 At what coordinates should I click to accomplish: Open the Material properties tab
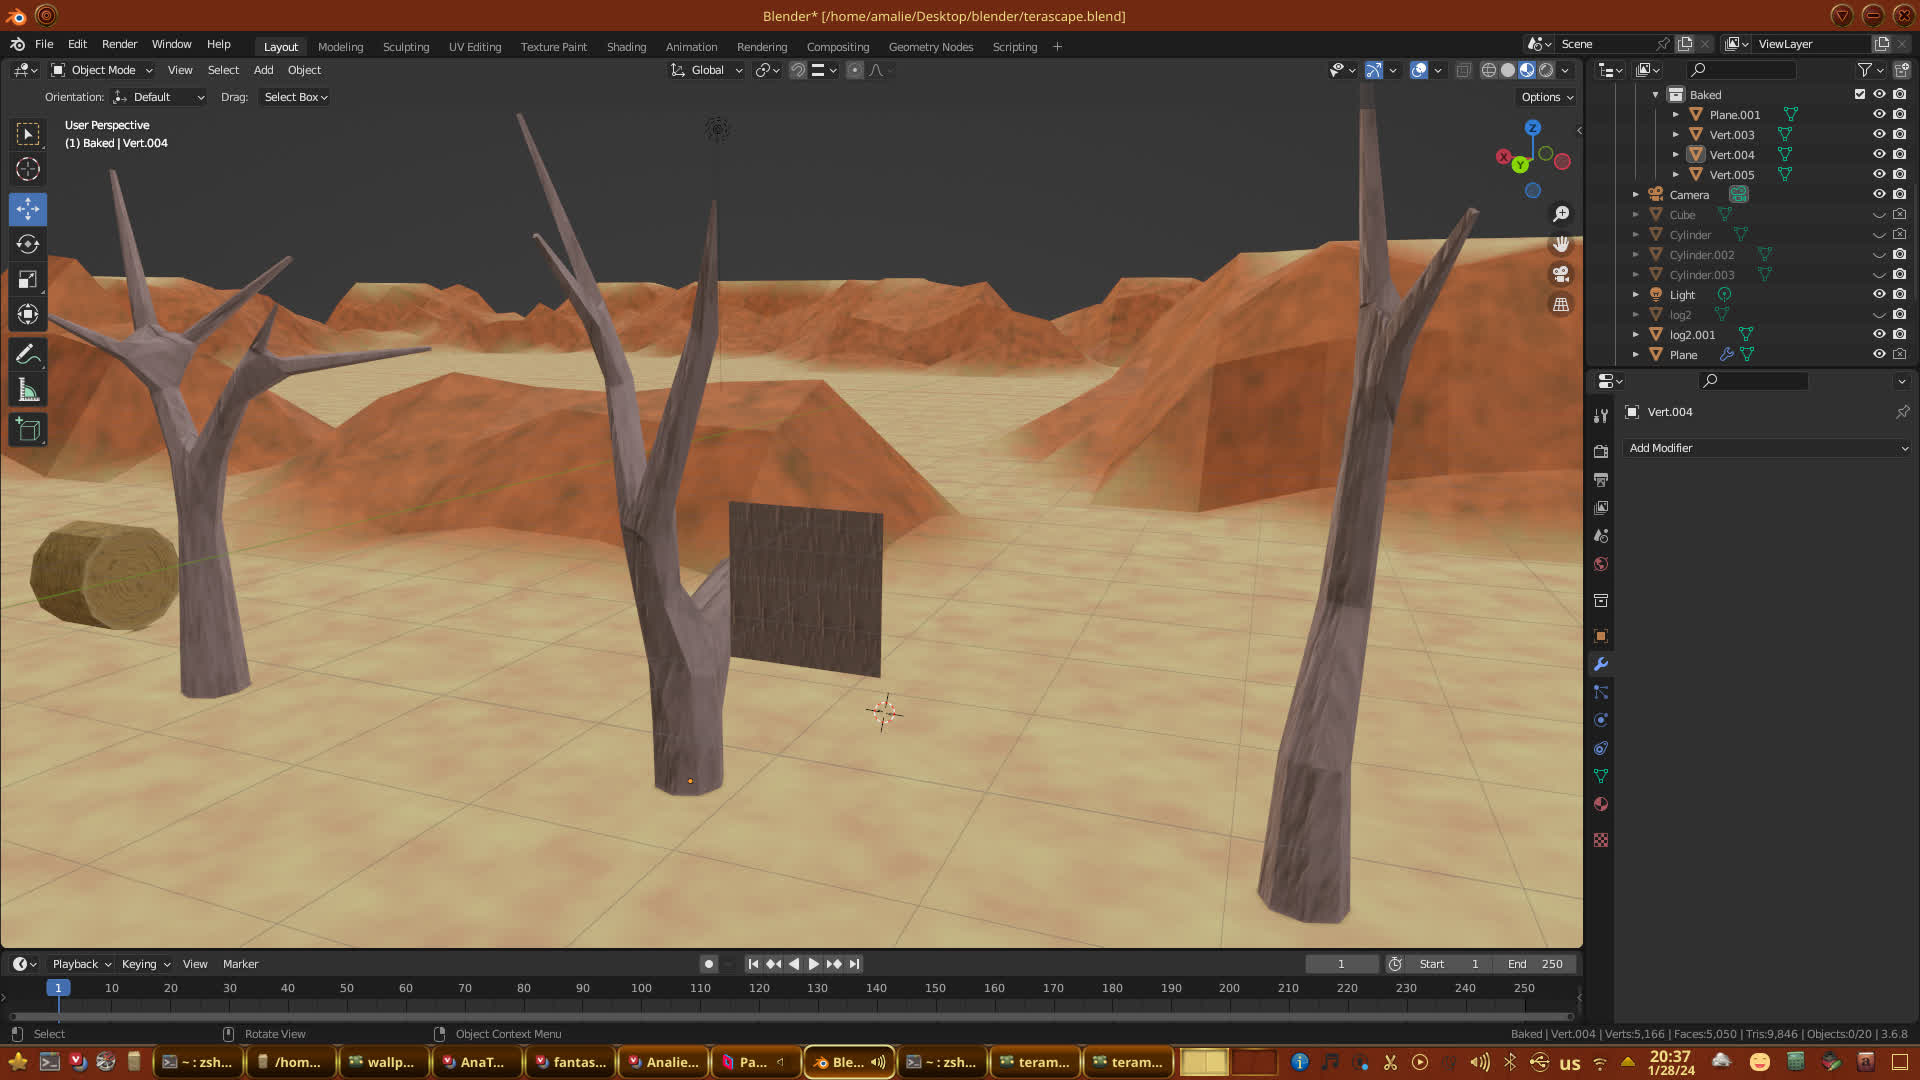coord(1601,805)
